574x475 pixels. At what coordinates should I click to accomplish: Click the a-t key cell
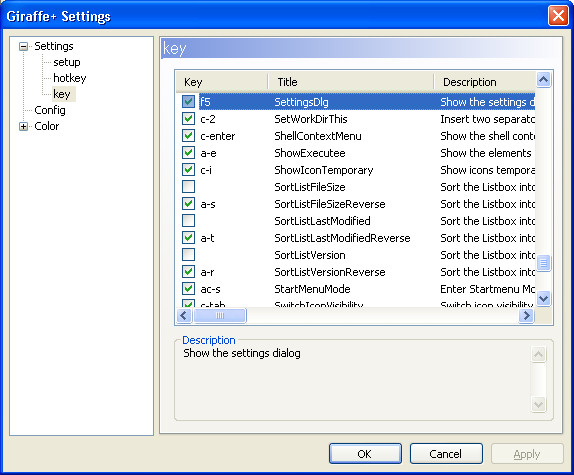tap(207, 238)
